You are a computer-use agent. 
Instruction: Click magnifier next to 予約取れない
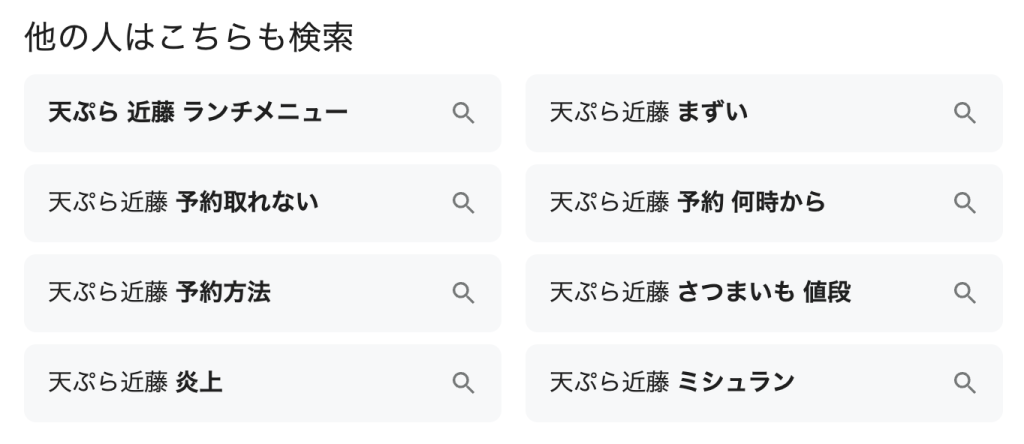click(463, 203)
